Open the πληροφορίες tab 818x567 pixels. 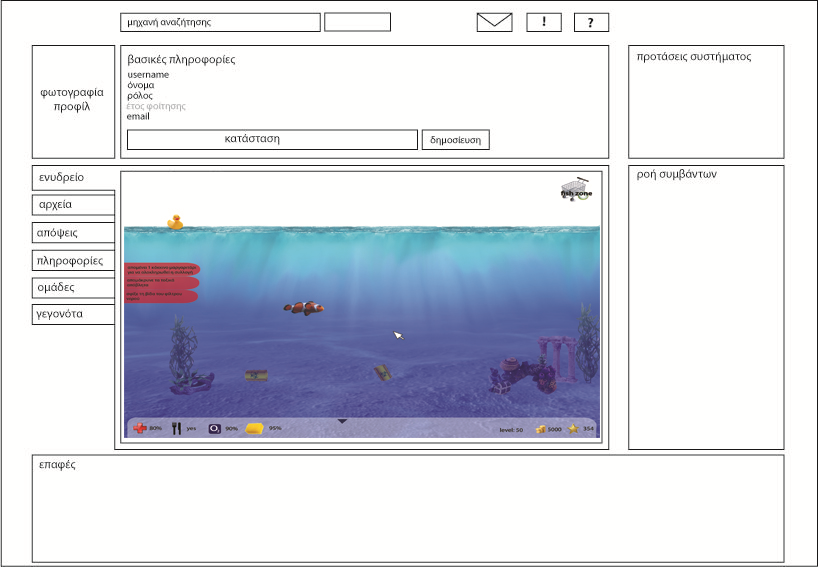73,260
